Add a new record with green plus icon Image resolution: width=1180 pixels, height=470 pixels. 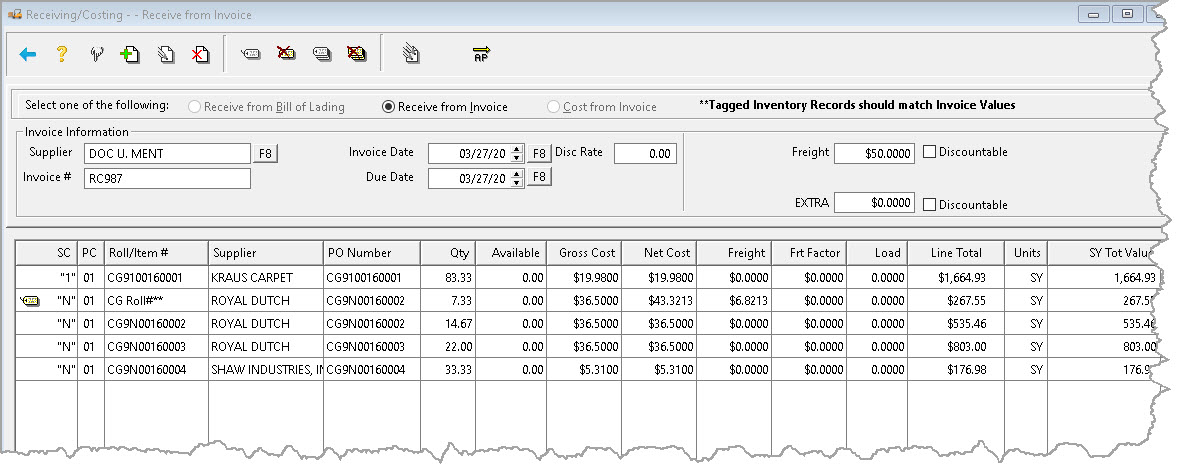click(130, 54)
